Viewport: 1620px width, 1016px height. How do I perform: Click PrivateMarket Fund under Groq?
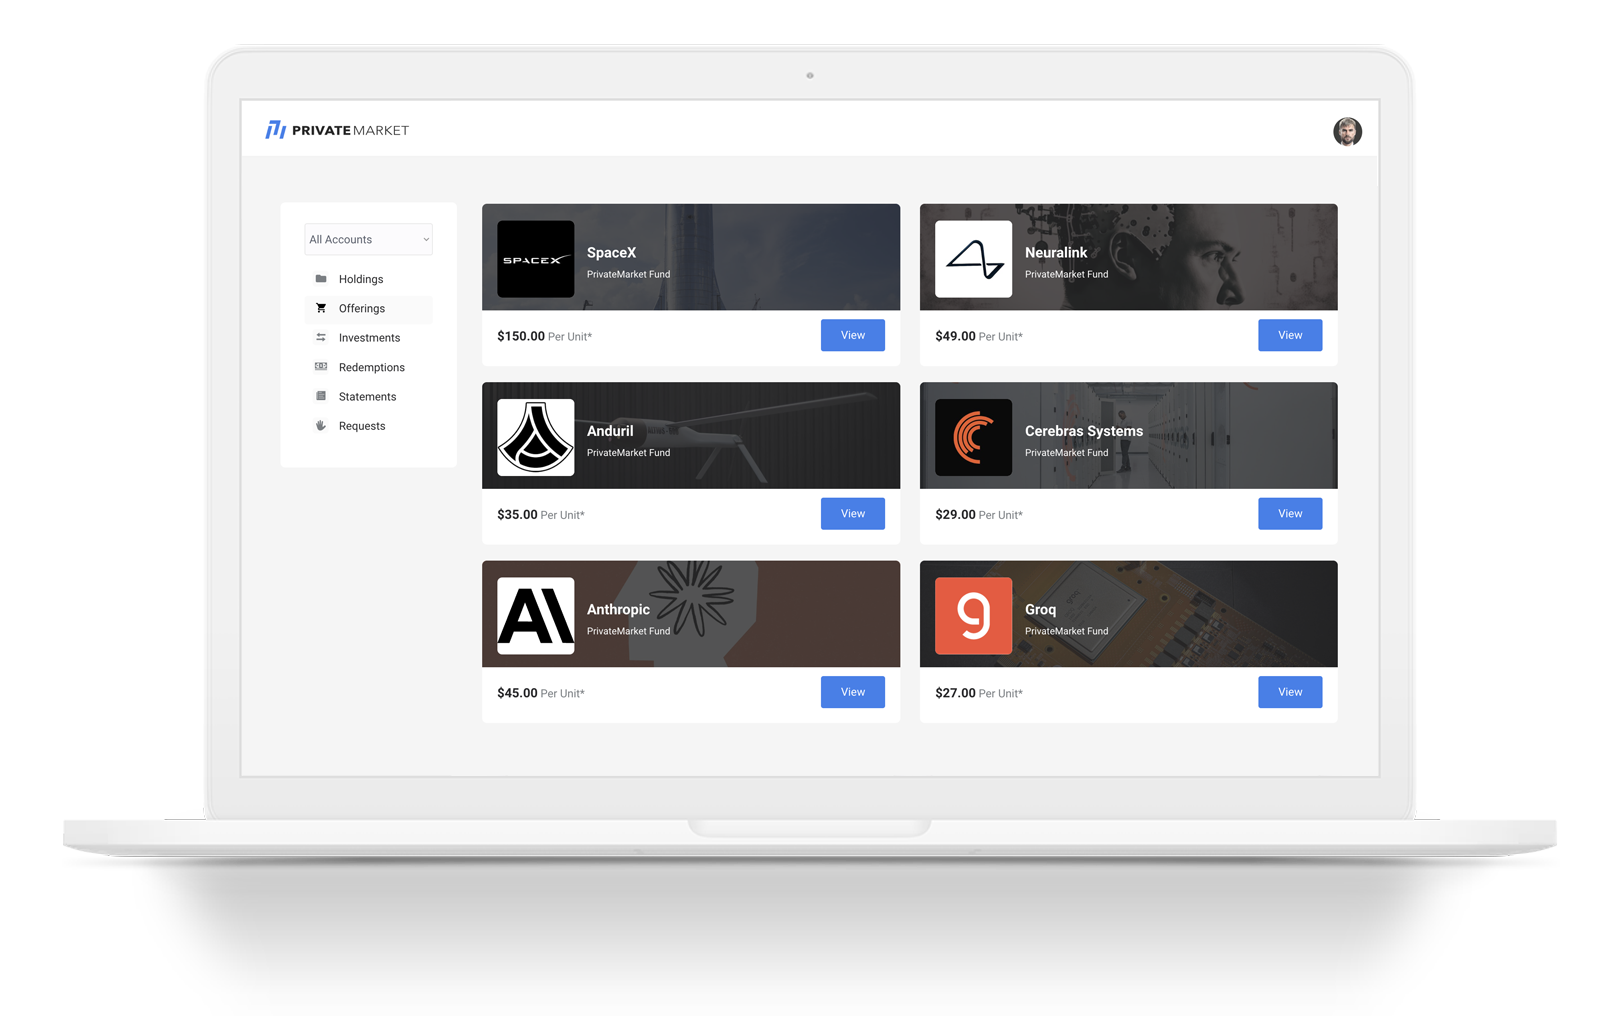(x=1066, y=631)
